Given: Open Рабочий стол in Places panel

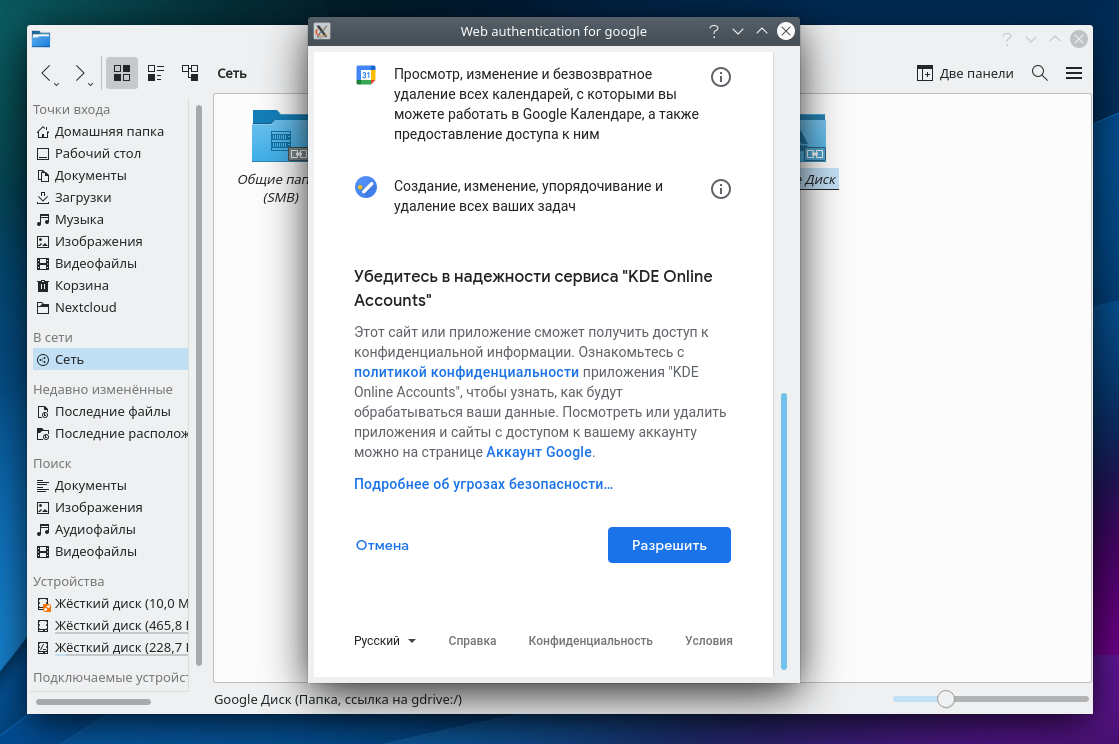Looking at the screenshot, I should click(111, 153).
